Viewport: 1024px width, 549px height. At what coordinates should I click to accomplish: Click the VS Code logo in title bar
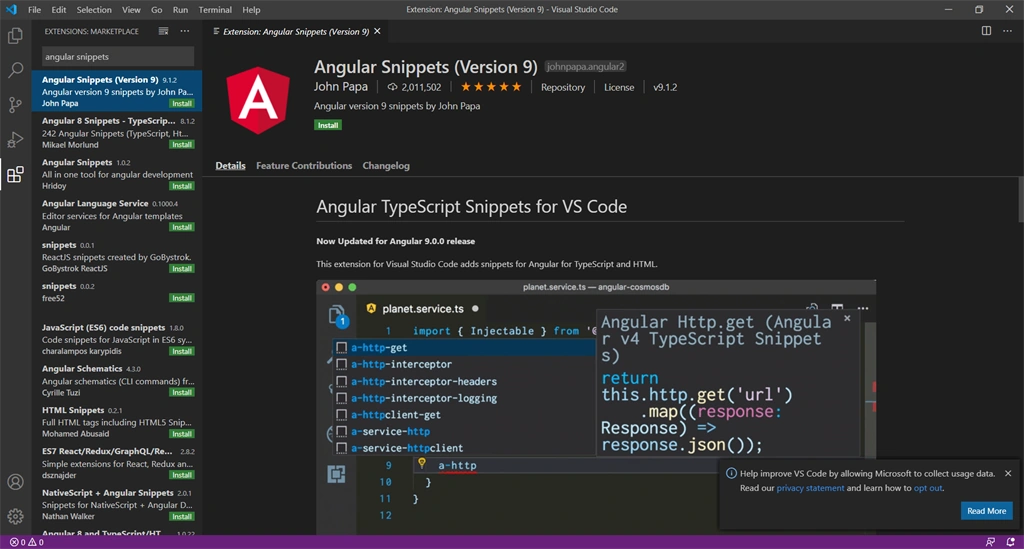coord(11,10)
